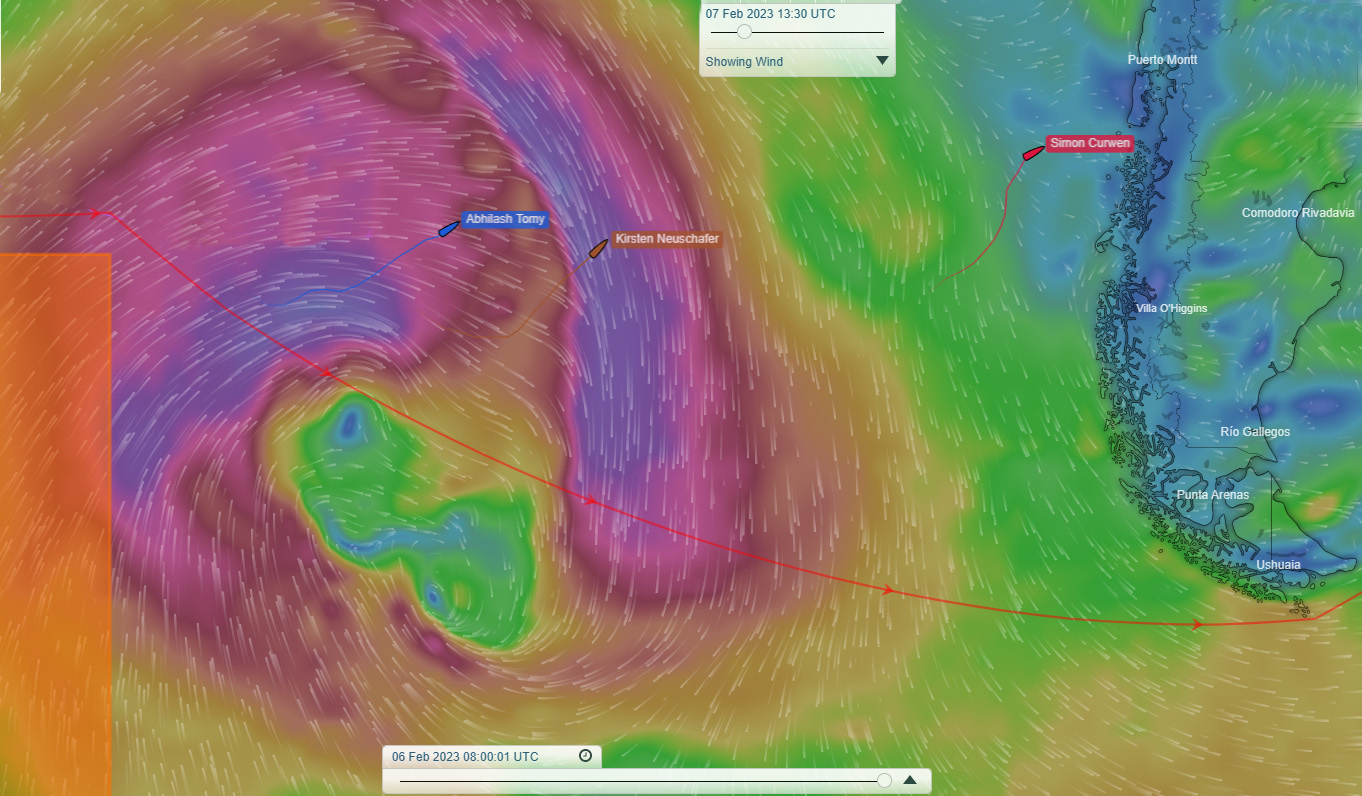The image size is (1362, 796).
Task: Click the Villa O'Higgins map label
Action: click(x=1171, y=308)
